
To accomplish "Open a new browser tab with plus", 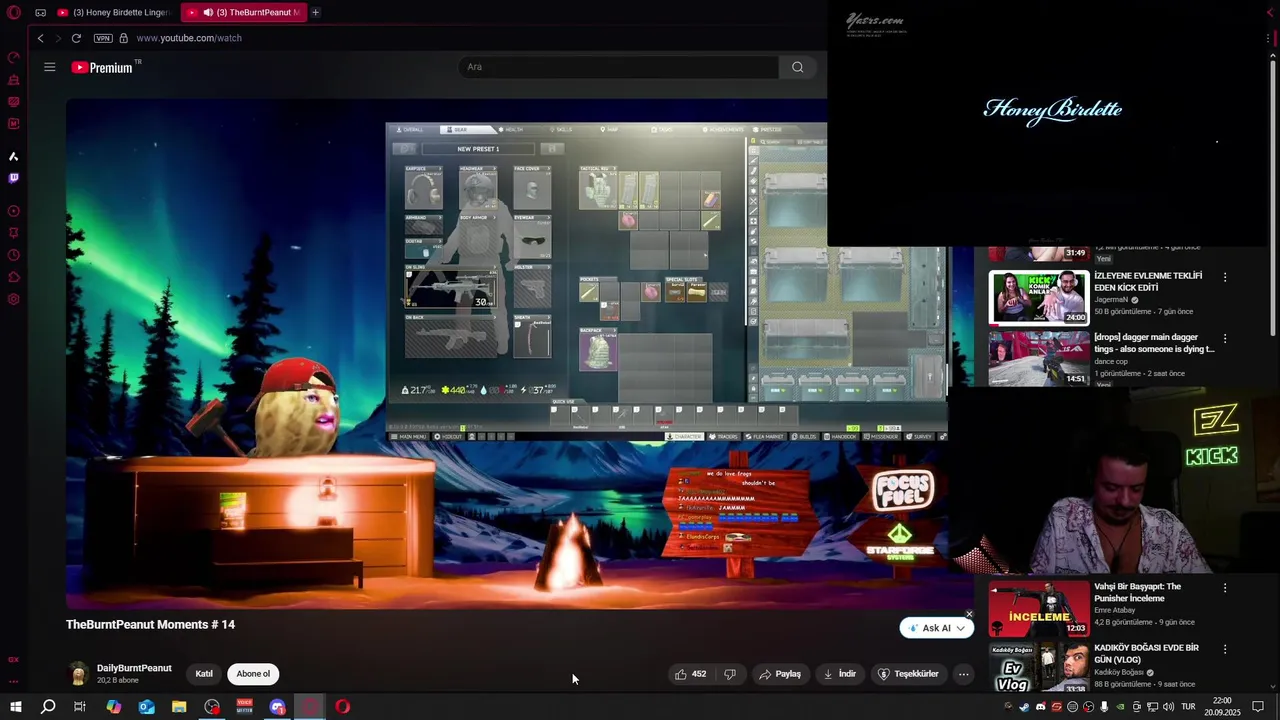I will (x=315, y=13).
